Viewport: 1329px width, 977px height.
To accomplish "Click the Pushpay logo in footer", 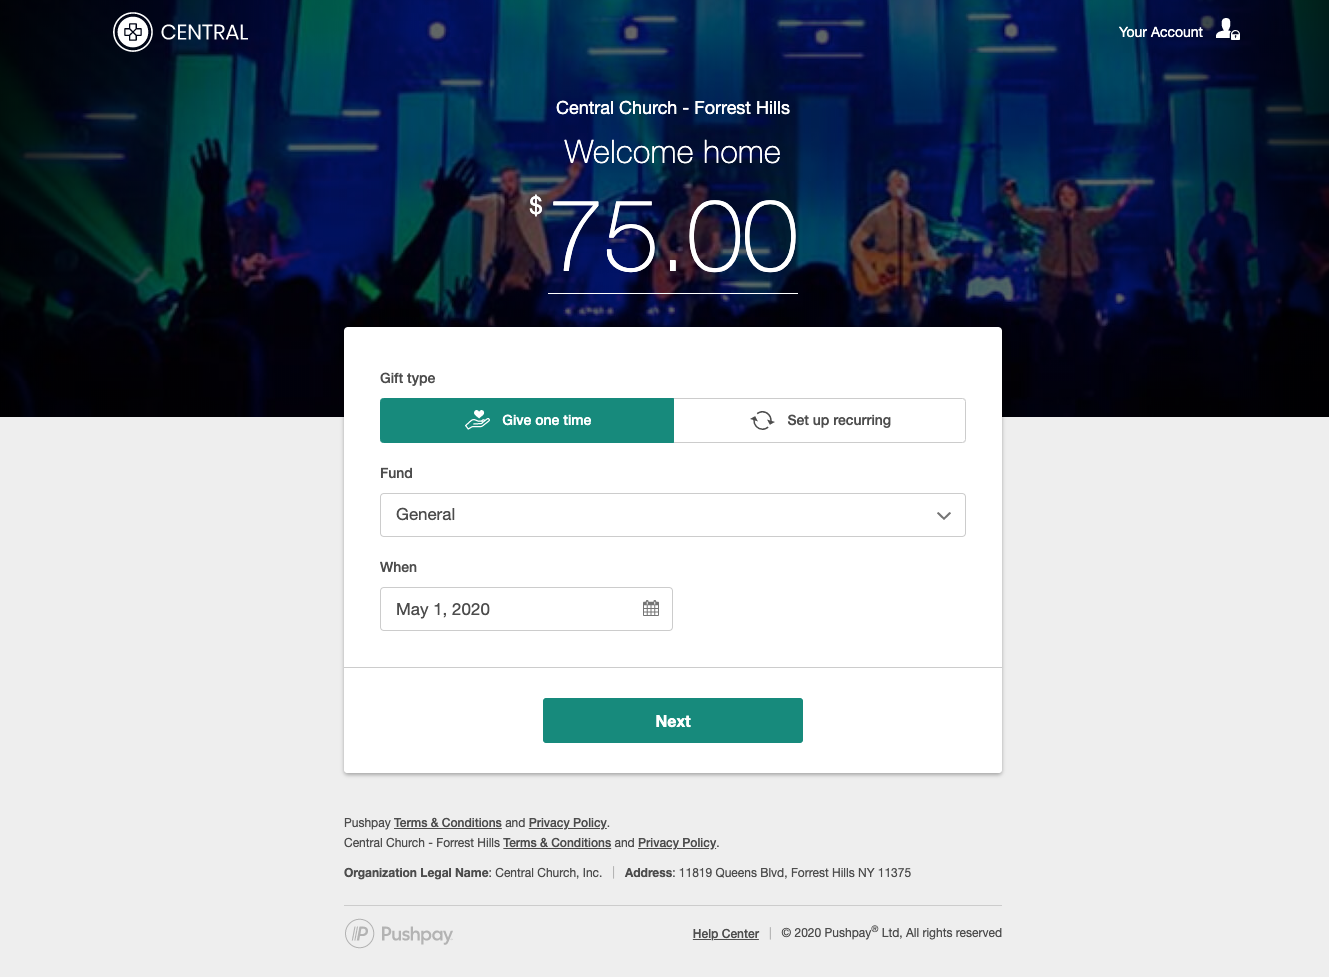I will tap(399, 934).
